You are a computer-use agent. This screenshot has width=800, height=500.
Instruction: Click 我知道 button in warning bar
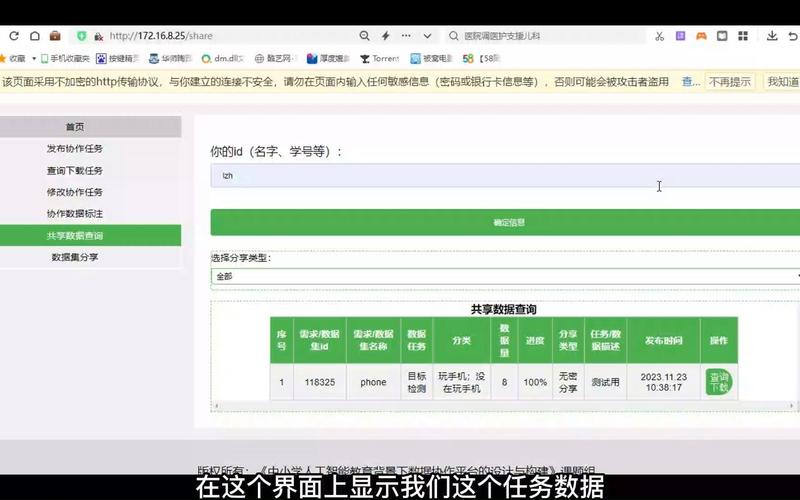coord(782,82)
